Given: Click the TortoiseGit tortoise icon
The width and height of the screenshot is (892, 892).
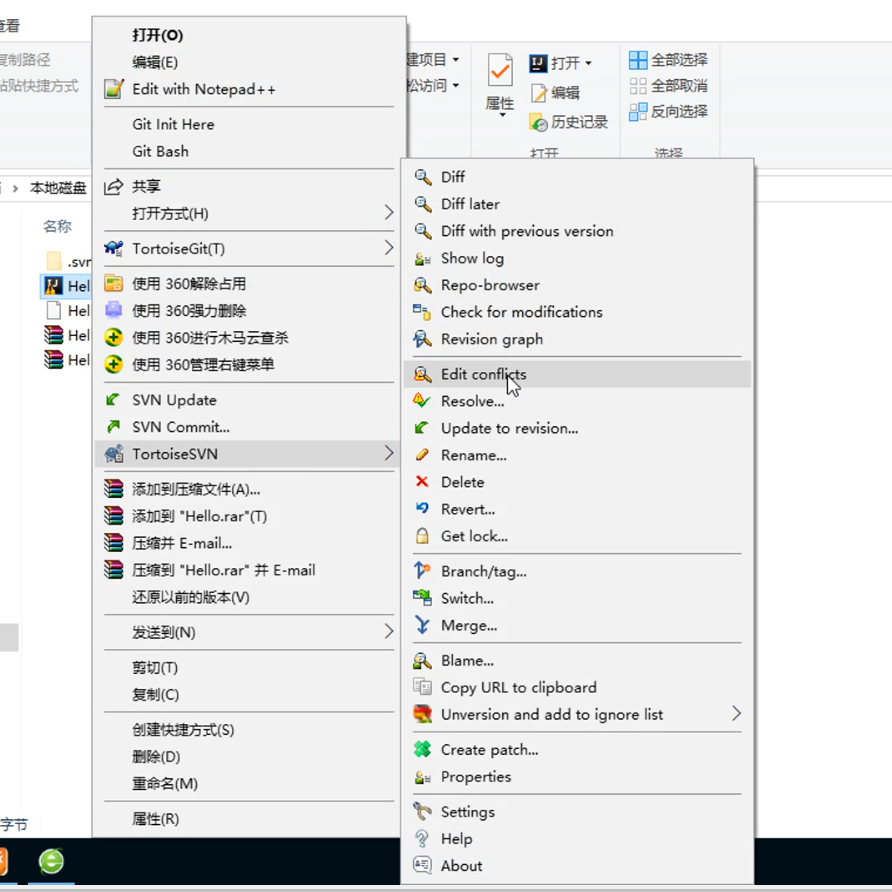Looking at the screenshot, I should tap(114, 249).
